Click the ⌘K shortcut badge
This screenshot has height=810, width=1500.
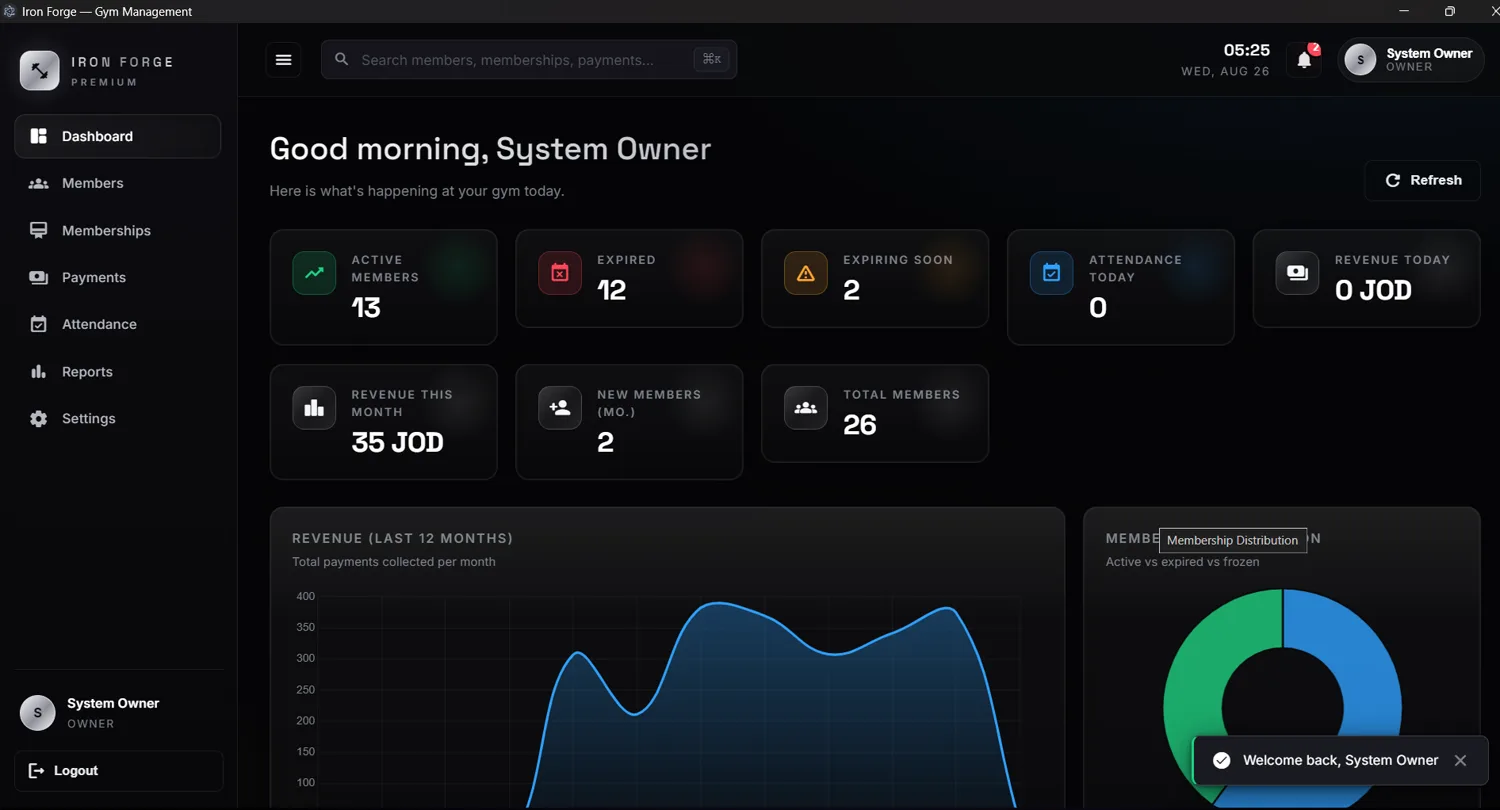pos(712,60)
